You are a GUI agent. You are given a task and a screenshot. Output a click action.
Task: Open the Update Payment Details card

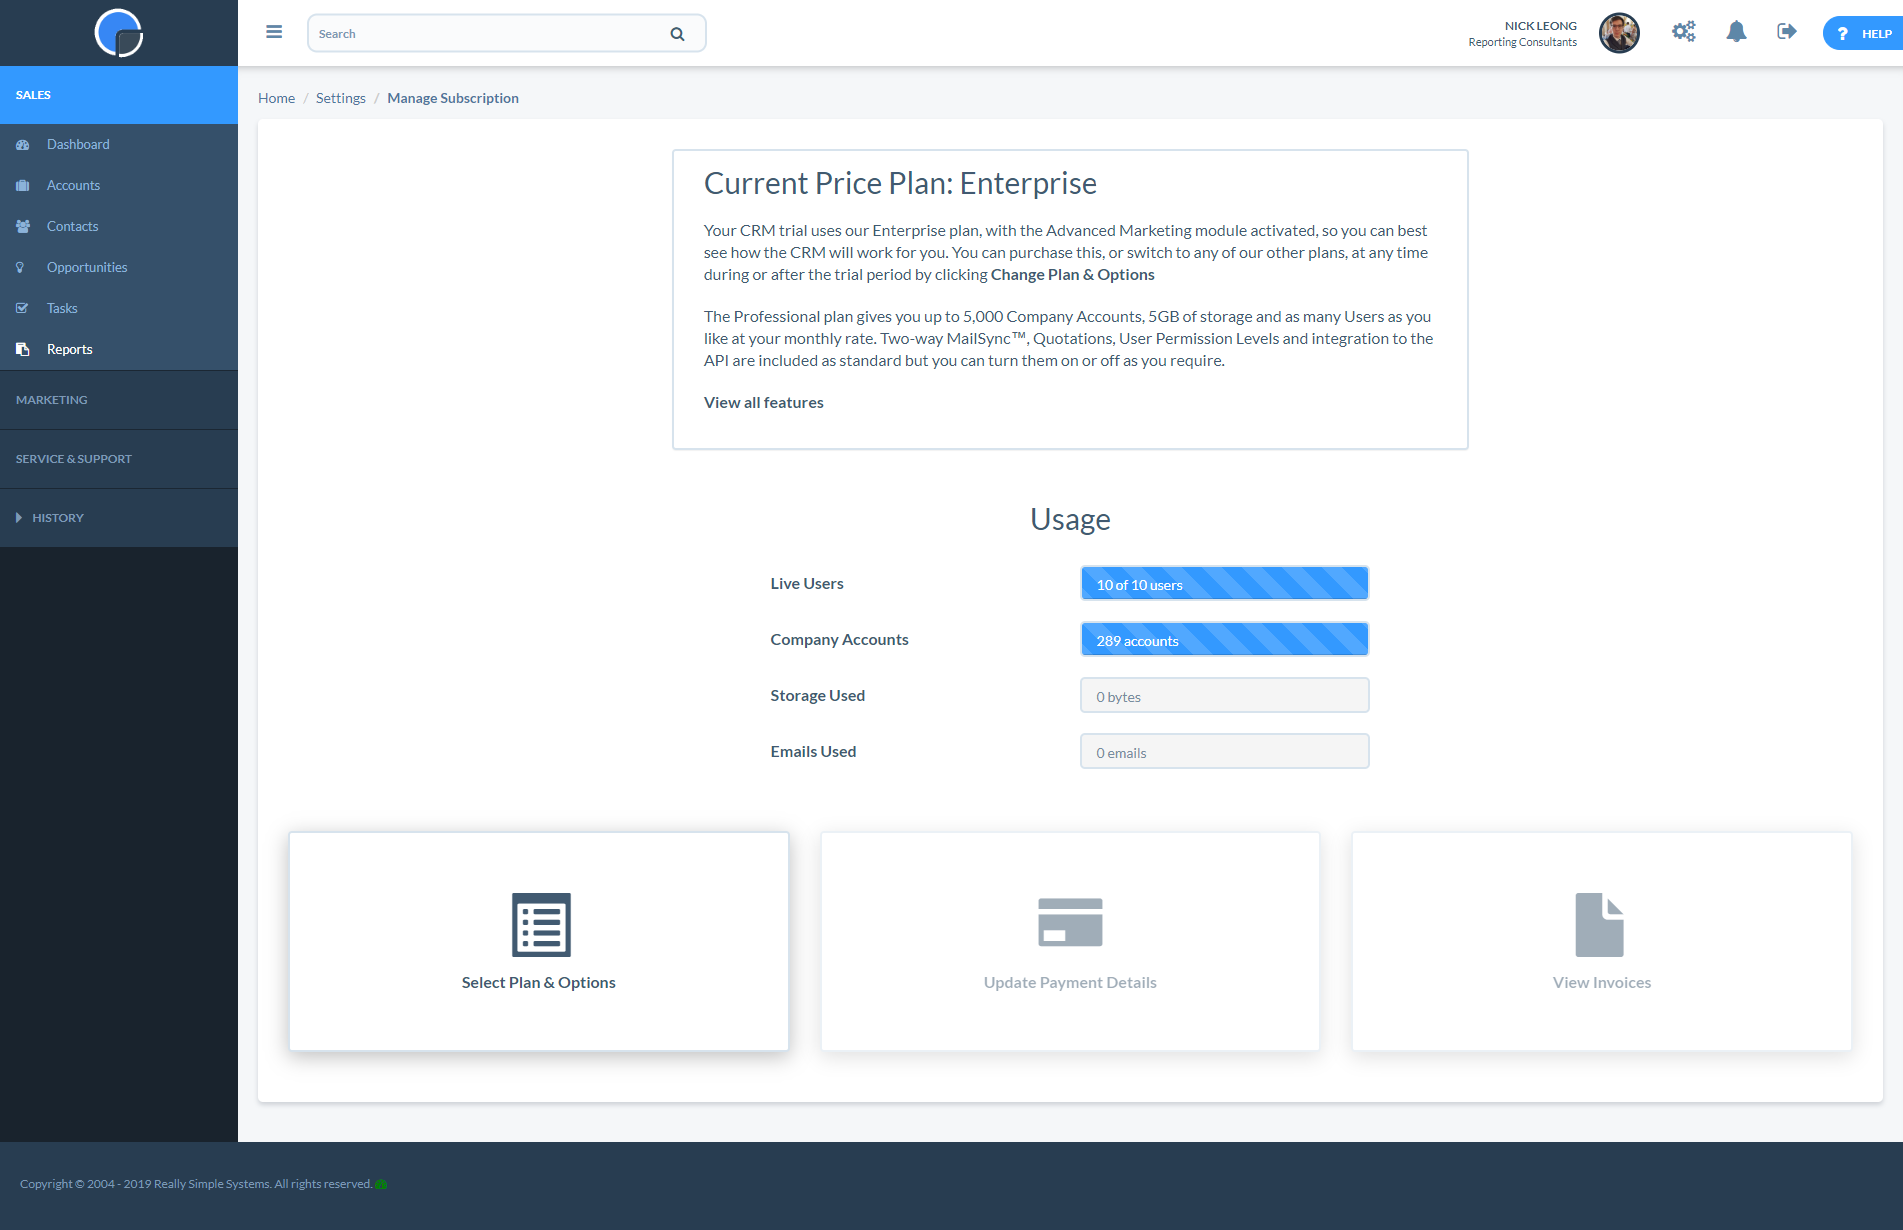[x=1070, y=941]
